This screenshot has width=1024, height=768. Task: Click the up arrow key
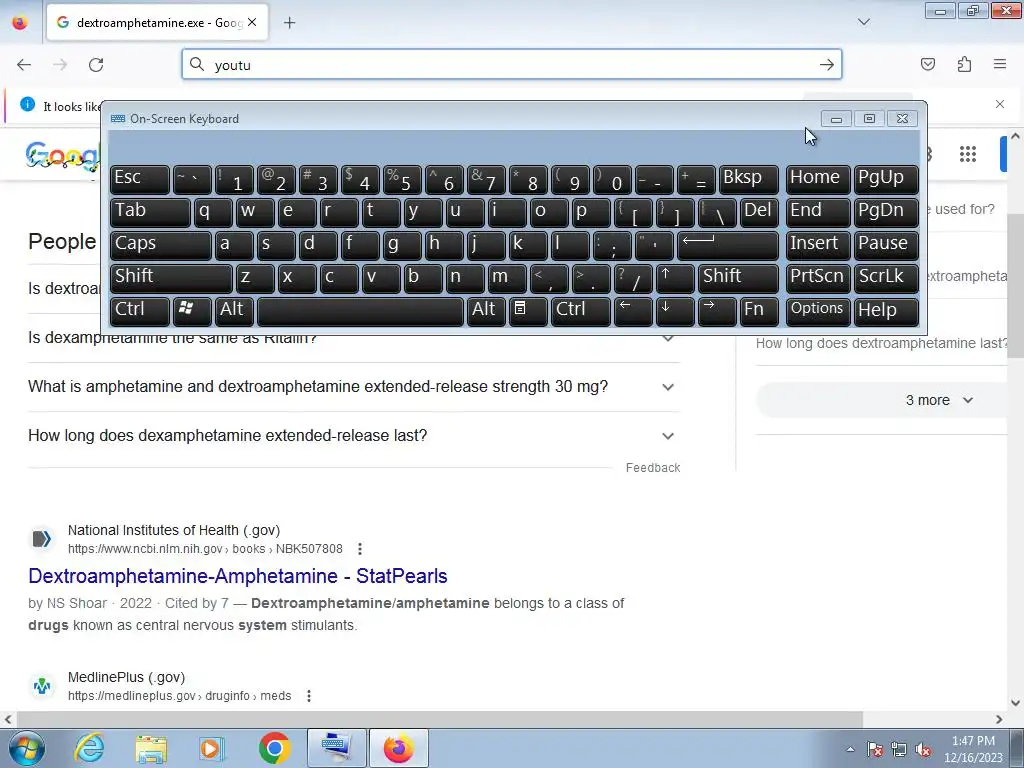click(x=675, y=278)
